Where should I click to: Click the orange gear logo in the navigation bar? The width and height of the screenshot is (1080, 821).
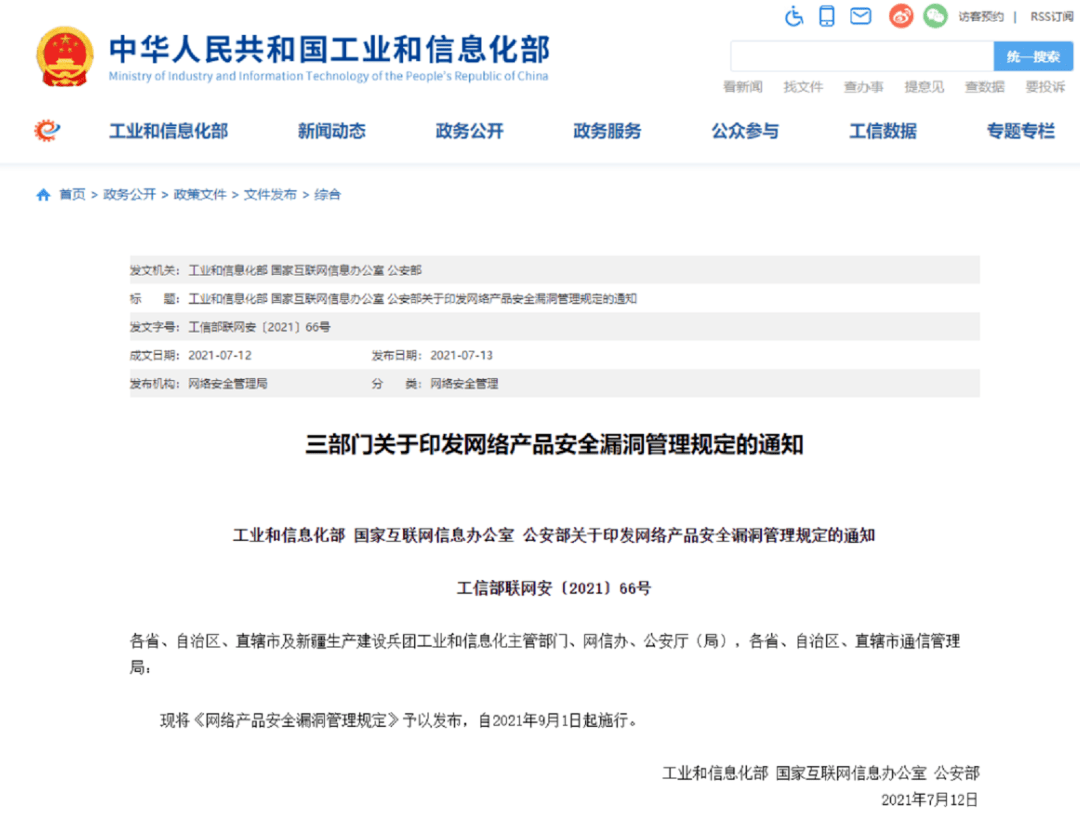(x=47, y=130)
